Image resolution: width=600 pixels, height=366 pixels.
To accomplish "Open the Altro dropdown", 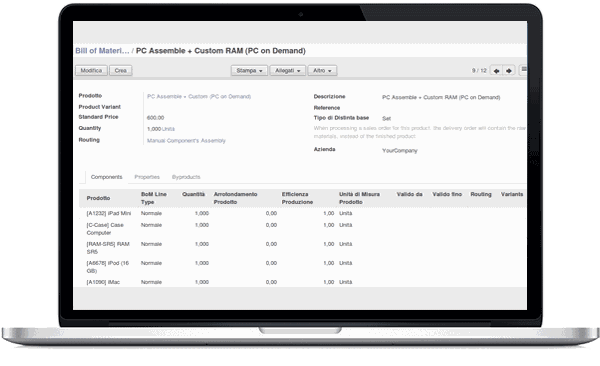I will 322,70.
